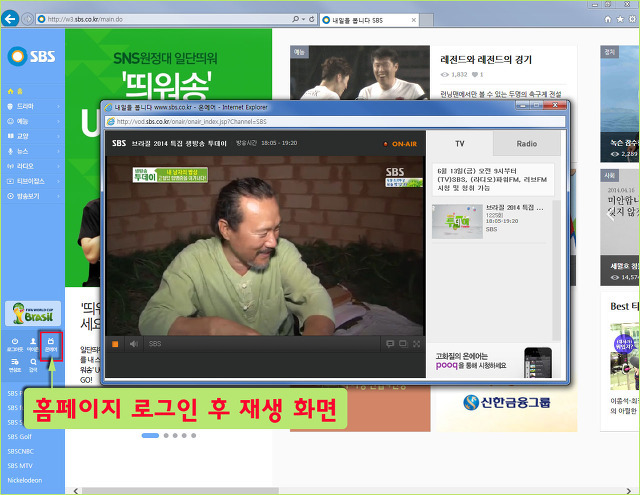Open browser settings gear icon
Image resolution: width=640 pixels, height=495 pixels.
(x=632, y=19)
